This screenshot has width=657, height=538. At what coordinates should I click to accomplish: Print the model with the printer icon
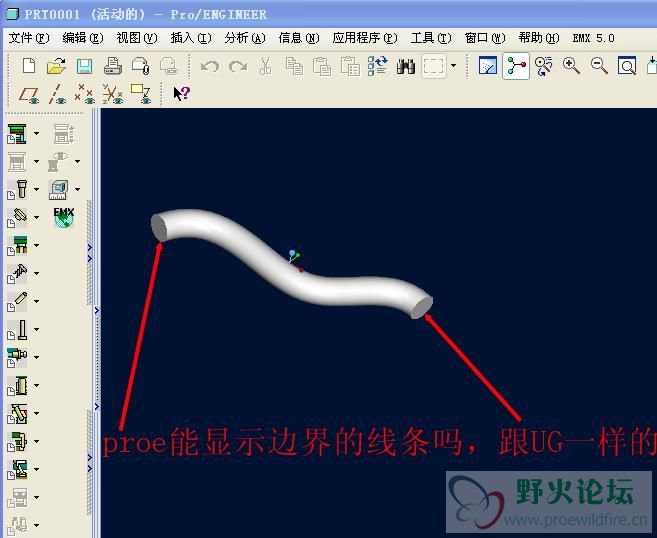point(113,66)
